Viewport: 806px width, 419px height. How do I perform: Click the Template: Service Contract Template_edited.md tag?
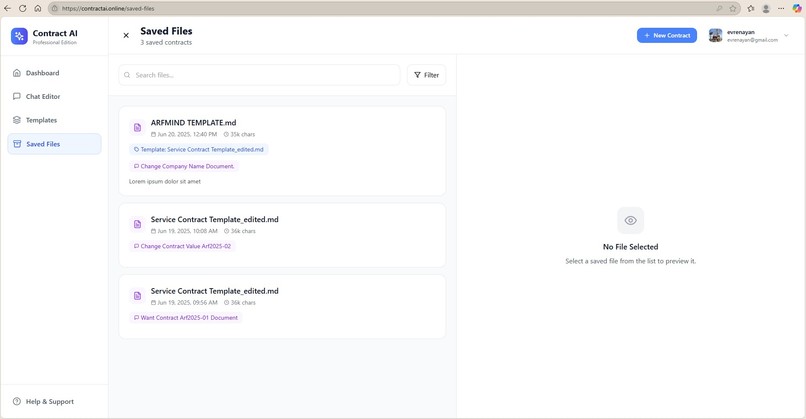click(198, 150)
